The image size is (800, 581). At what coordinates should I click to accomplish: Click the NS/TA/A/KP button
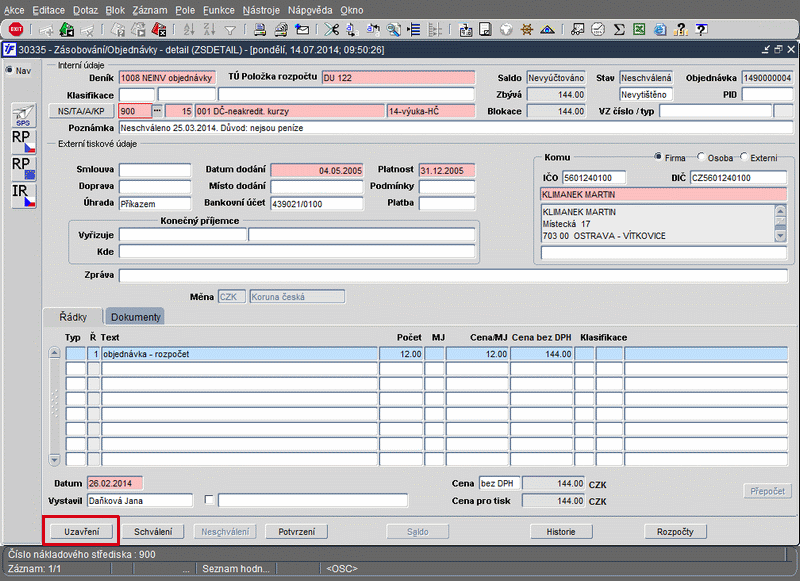point(81,111)
